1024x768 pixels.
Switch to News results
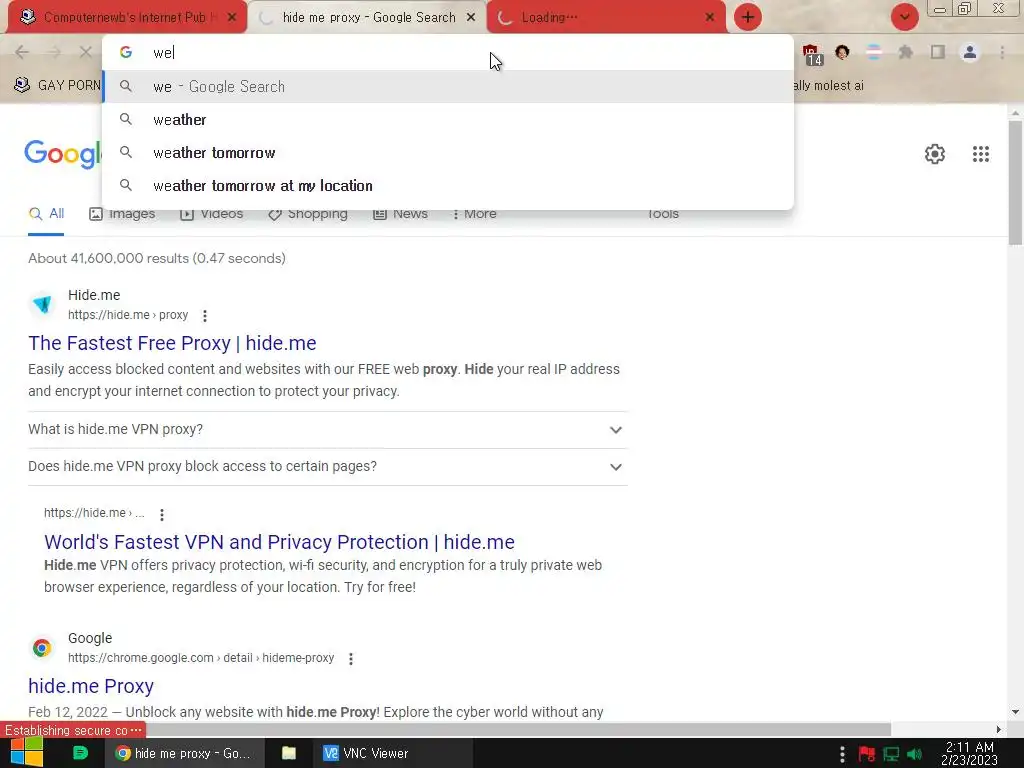[400, 214]
